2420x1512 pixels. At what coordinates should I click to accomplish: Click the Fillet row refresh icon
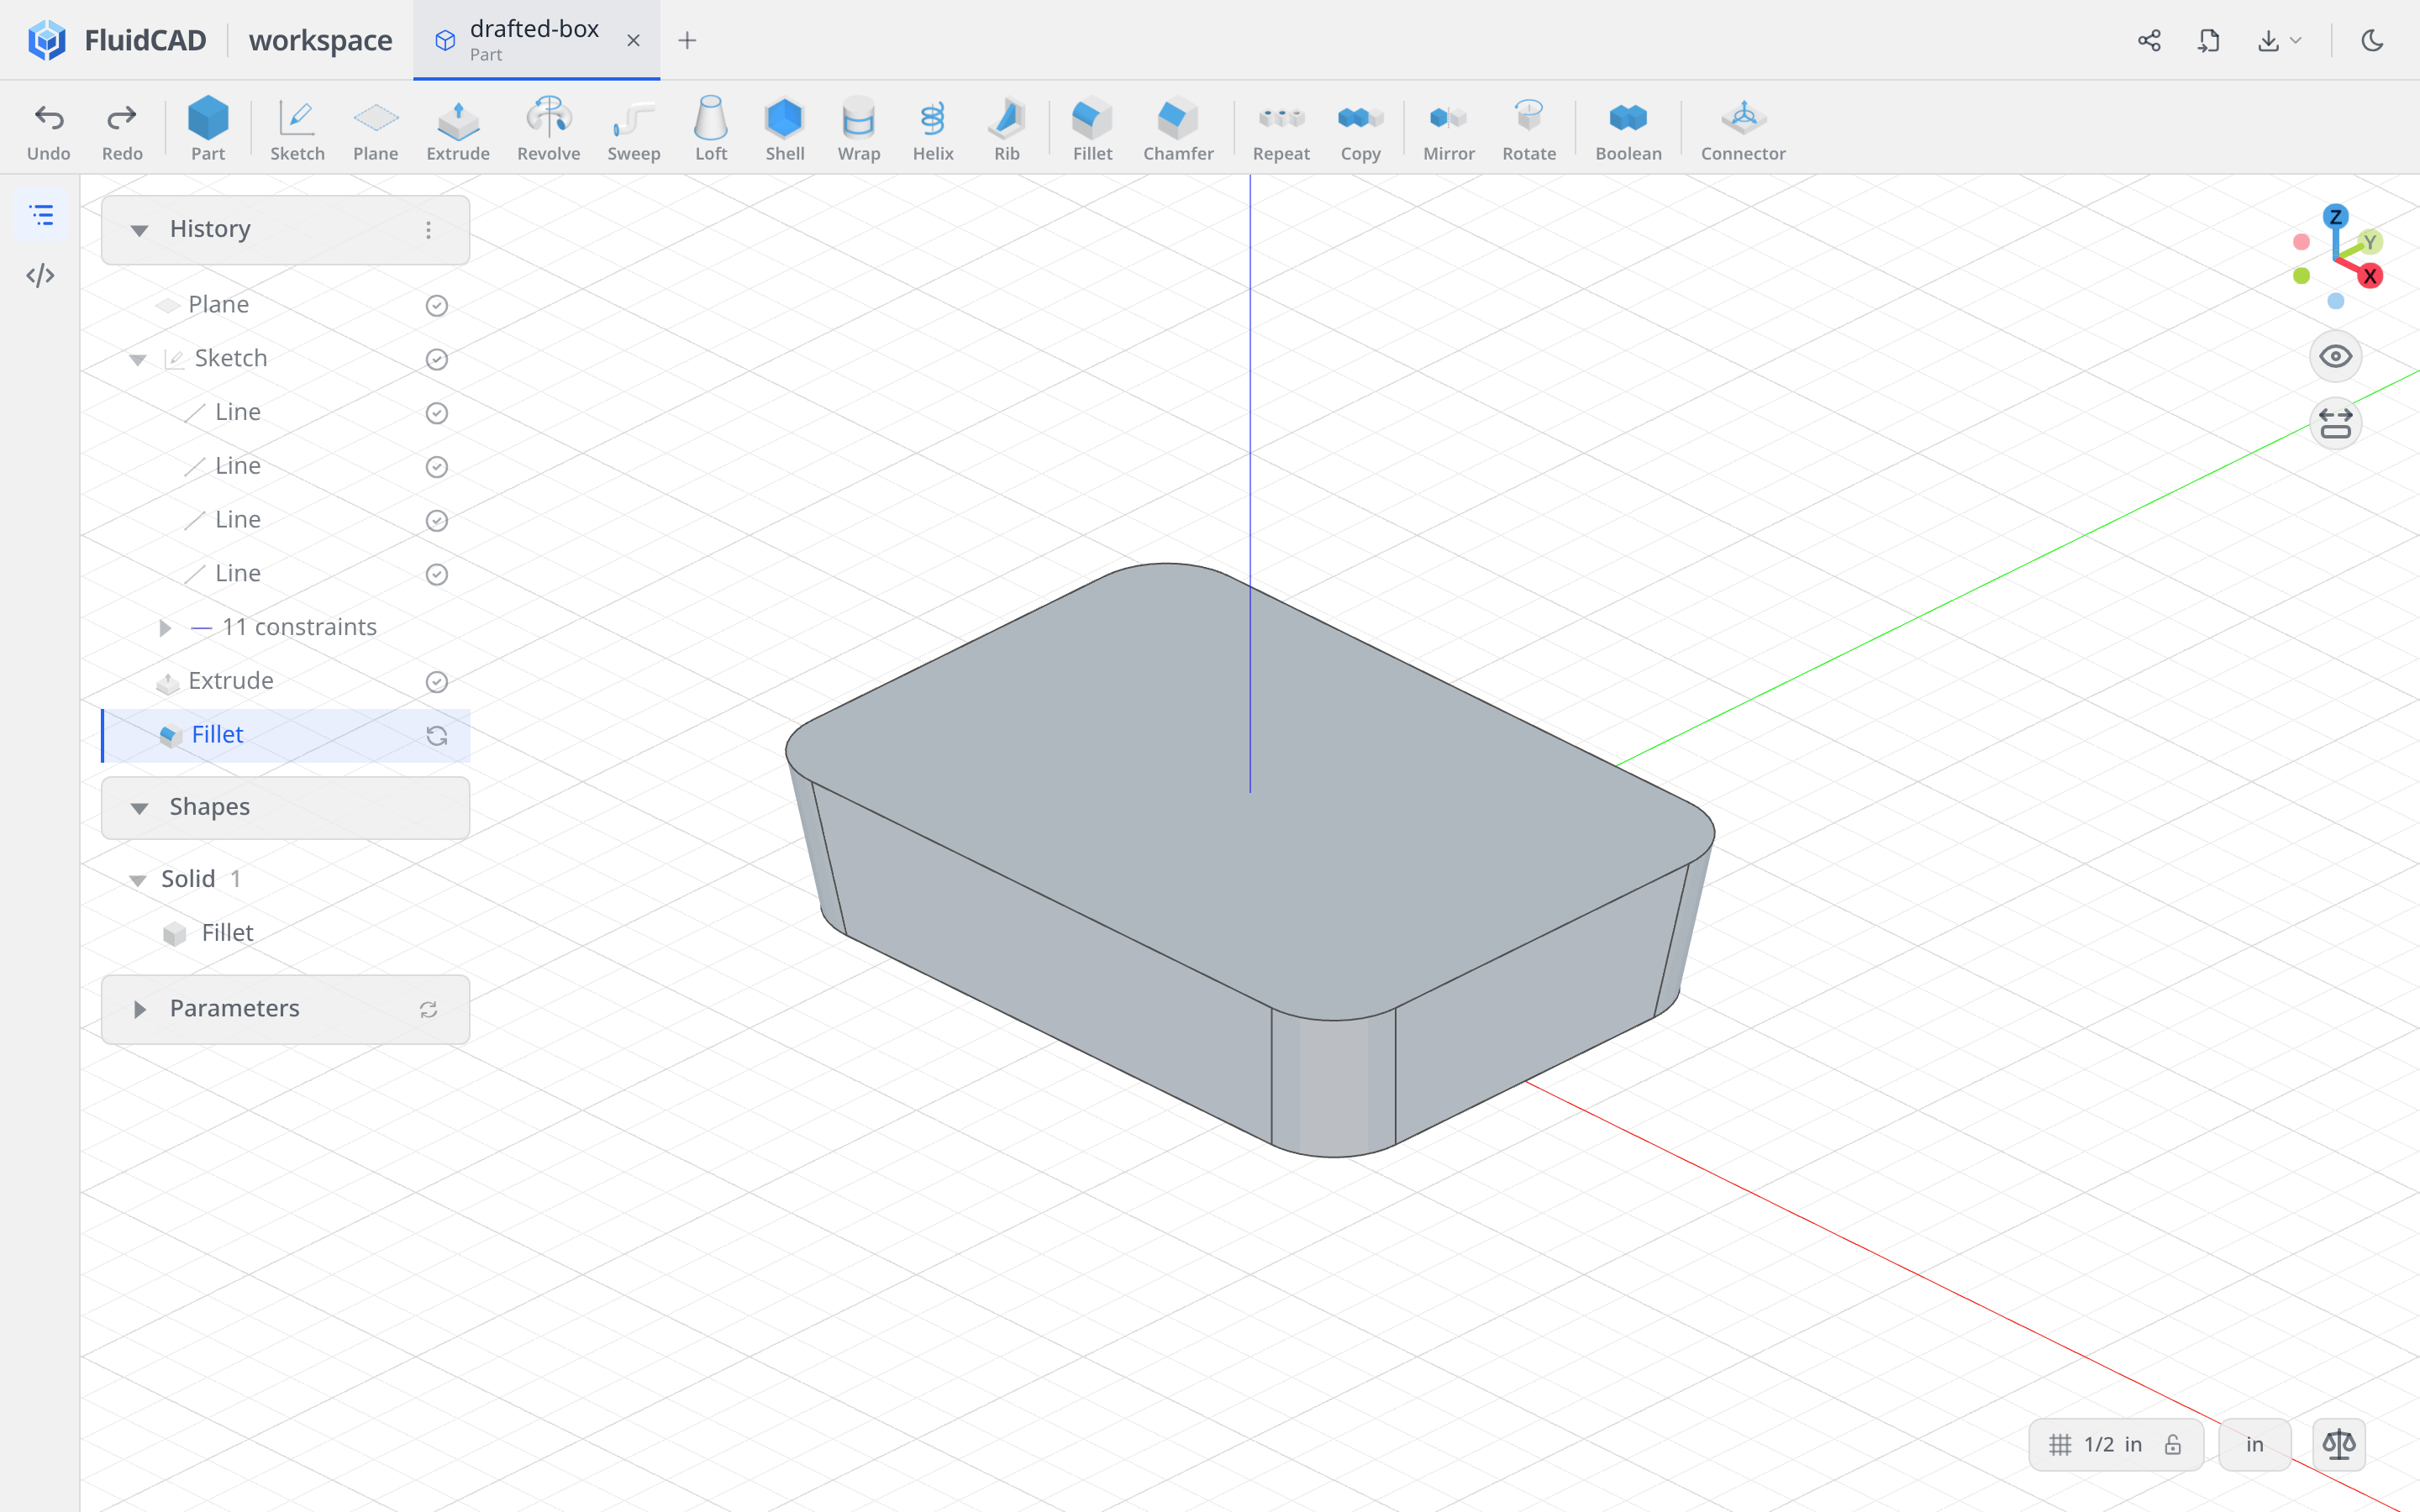click(x=436, y=736)
